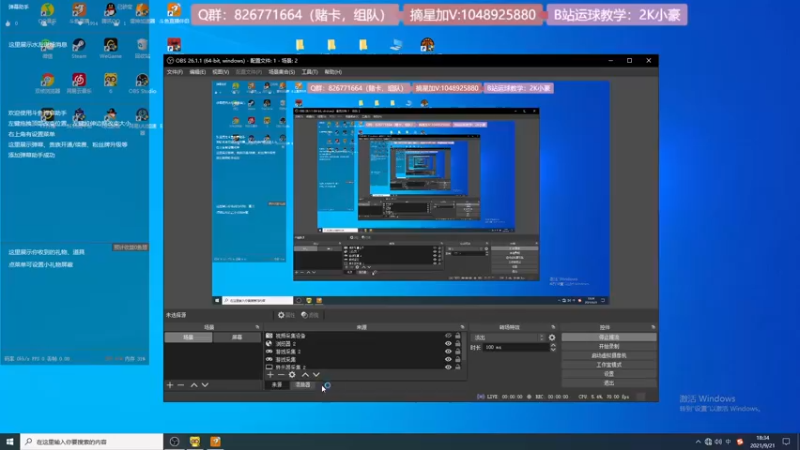
Task: Open OBS icon on taskbar
Action: (174, 441)
